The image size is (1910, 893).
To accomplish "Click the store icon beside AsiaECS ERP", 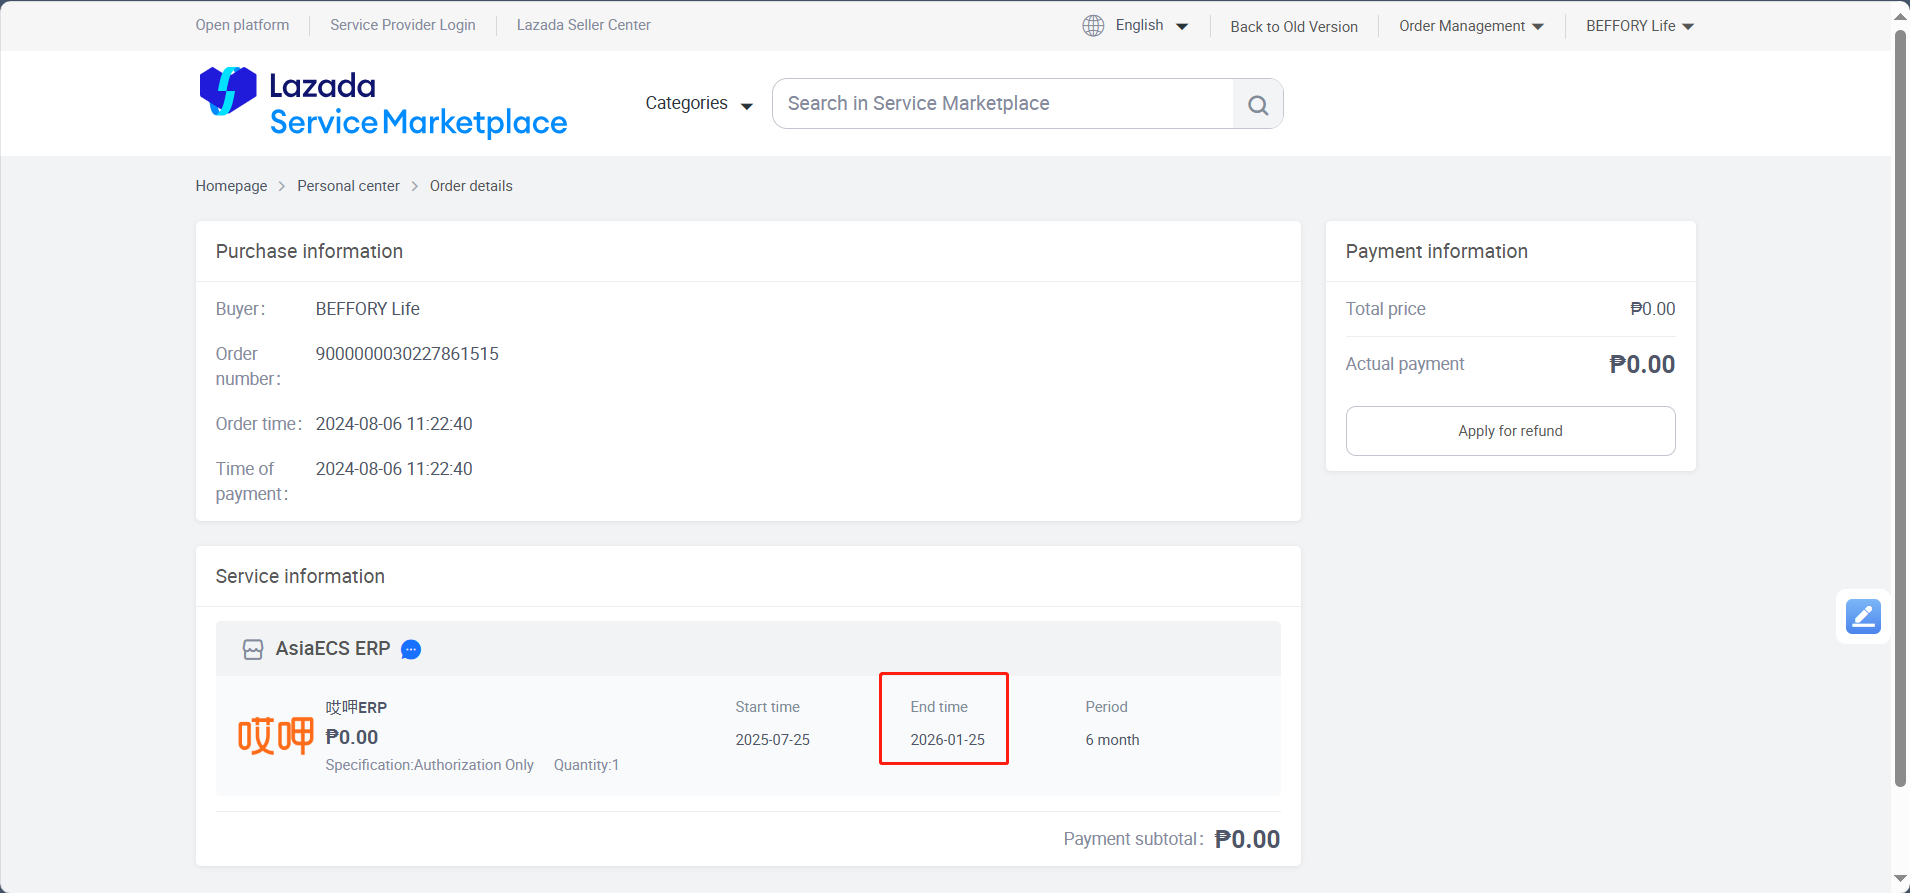I will pyautogui.click(x=253, y=650).
